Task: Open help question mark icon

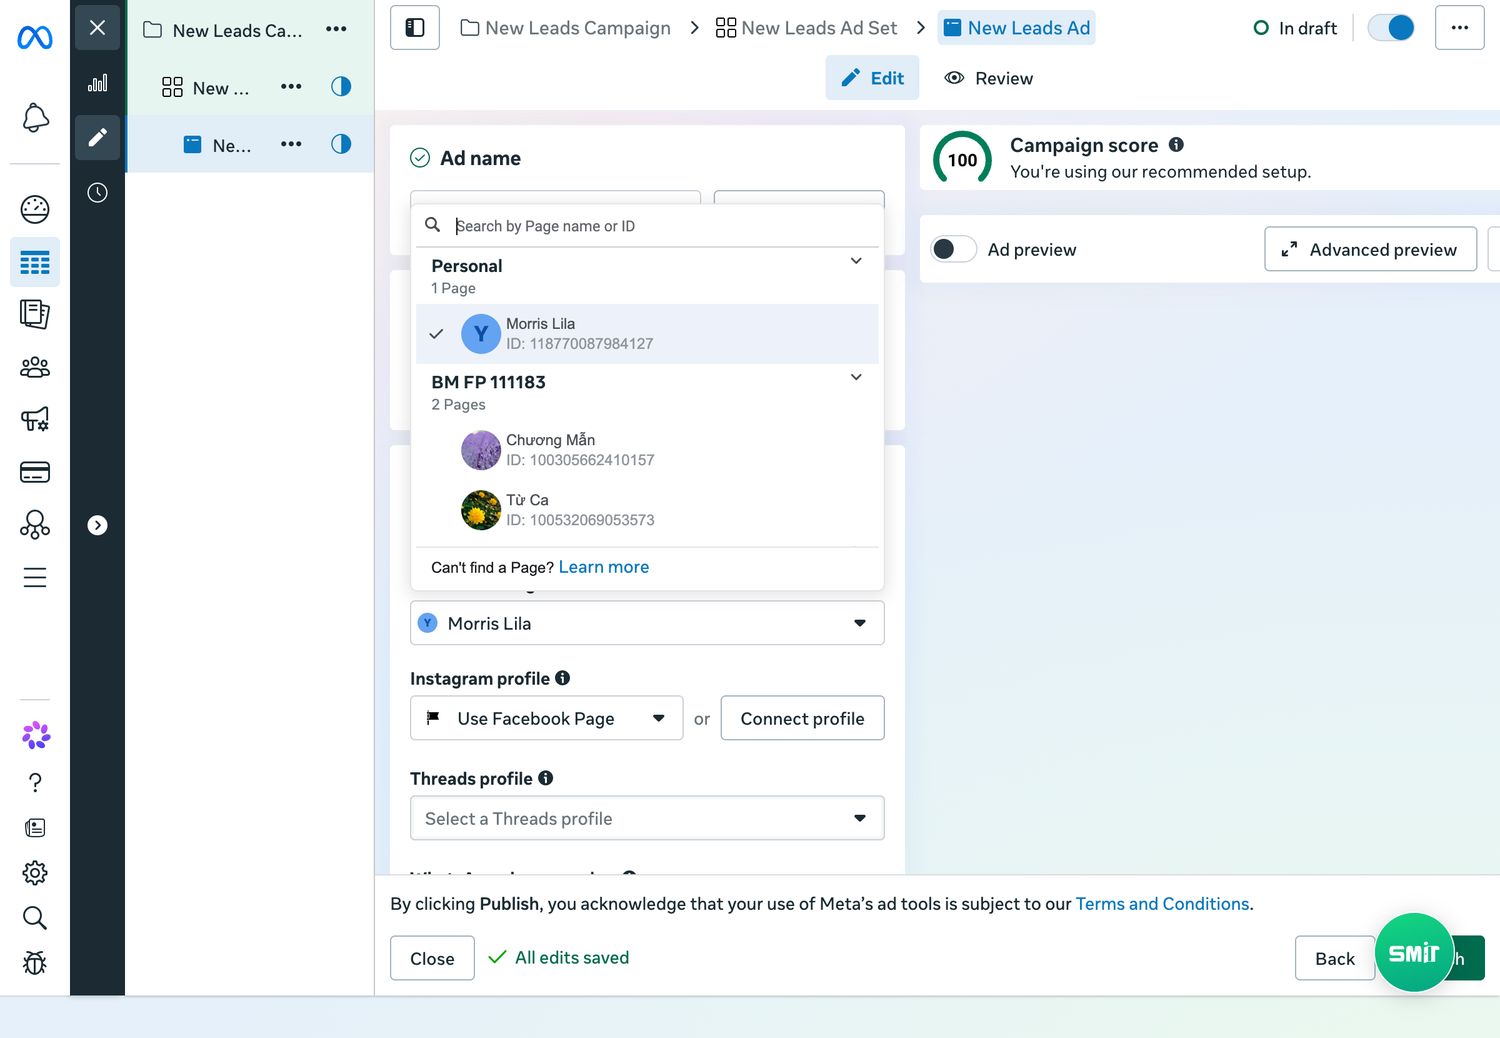Action: [35, 782]
